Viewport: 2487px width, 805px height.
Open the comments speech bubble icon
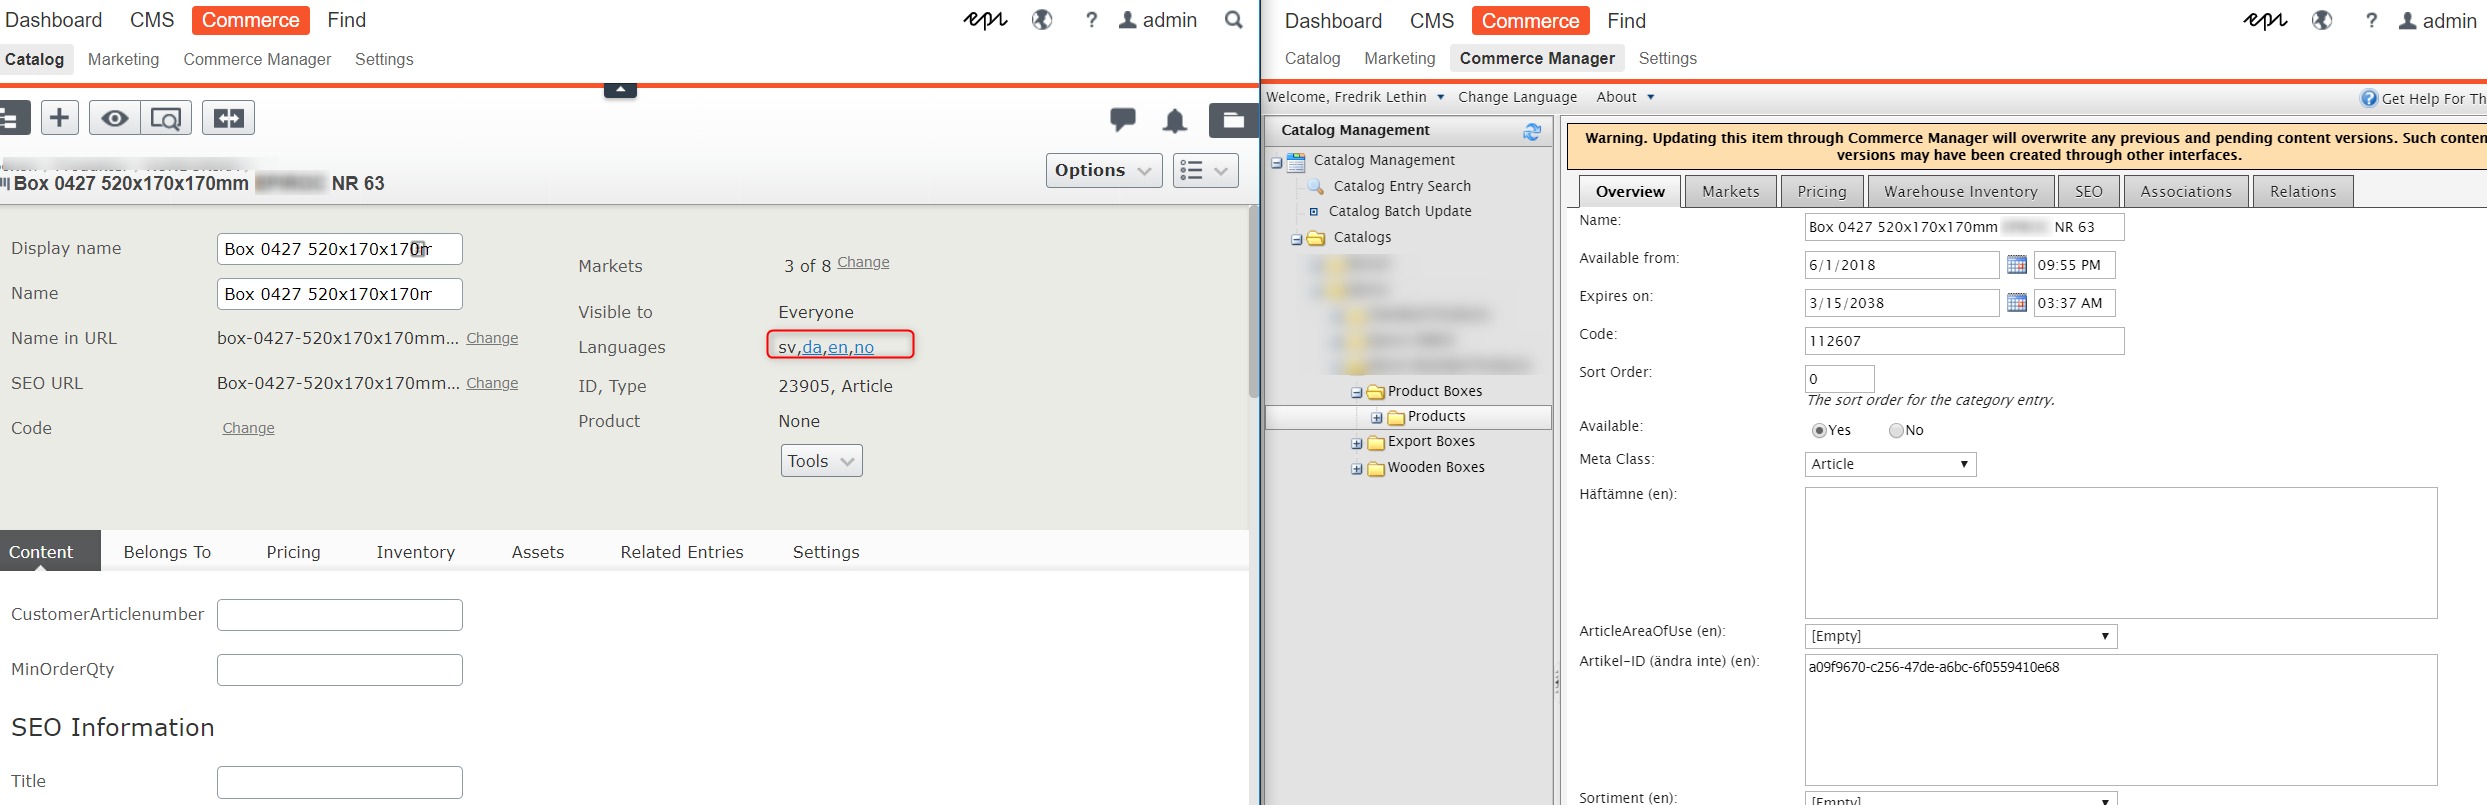[x=1122, y=120]
